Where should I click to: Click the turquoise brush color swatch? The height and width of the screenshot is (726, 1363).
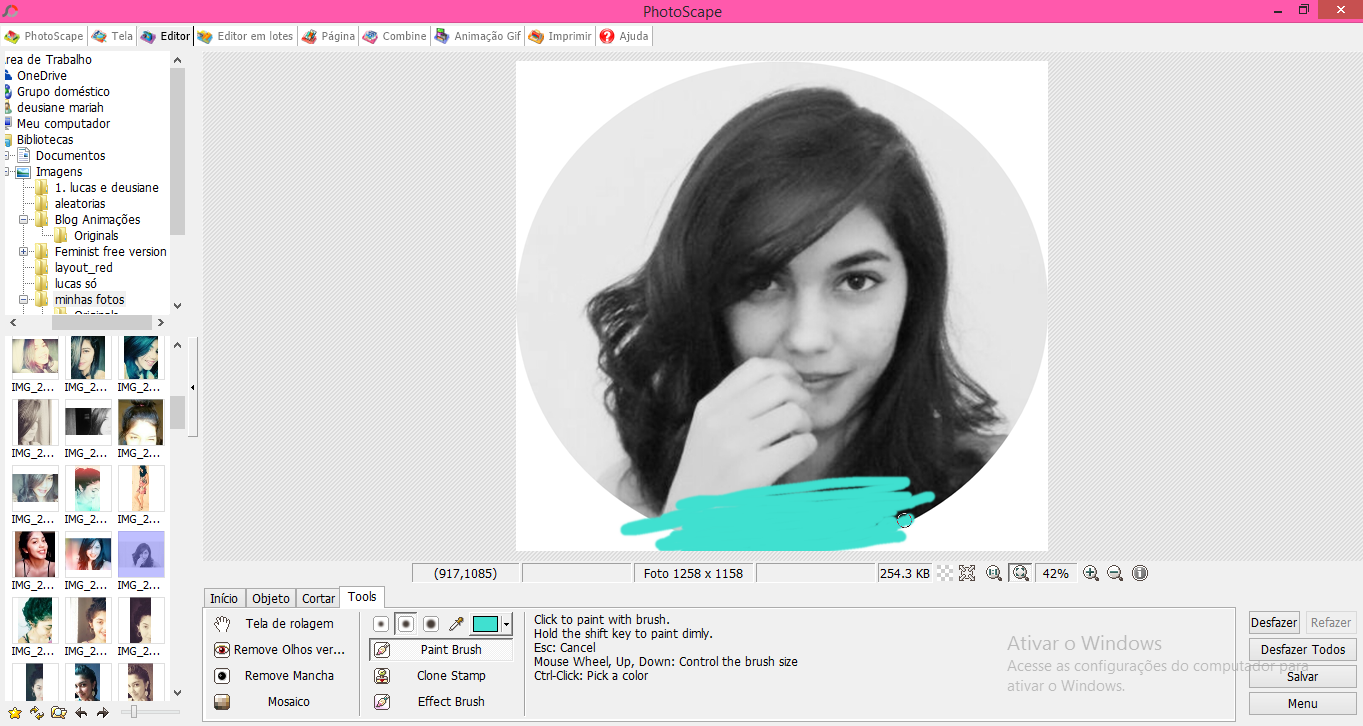pos(486,624)
